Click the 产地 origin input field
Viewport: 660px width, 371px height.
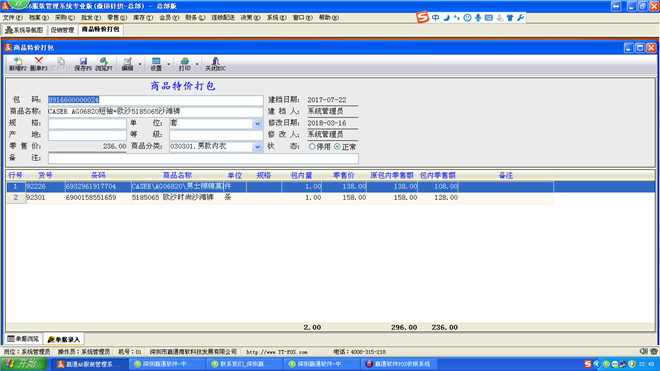(87, 135)
